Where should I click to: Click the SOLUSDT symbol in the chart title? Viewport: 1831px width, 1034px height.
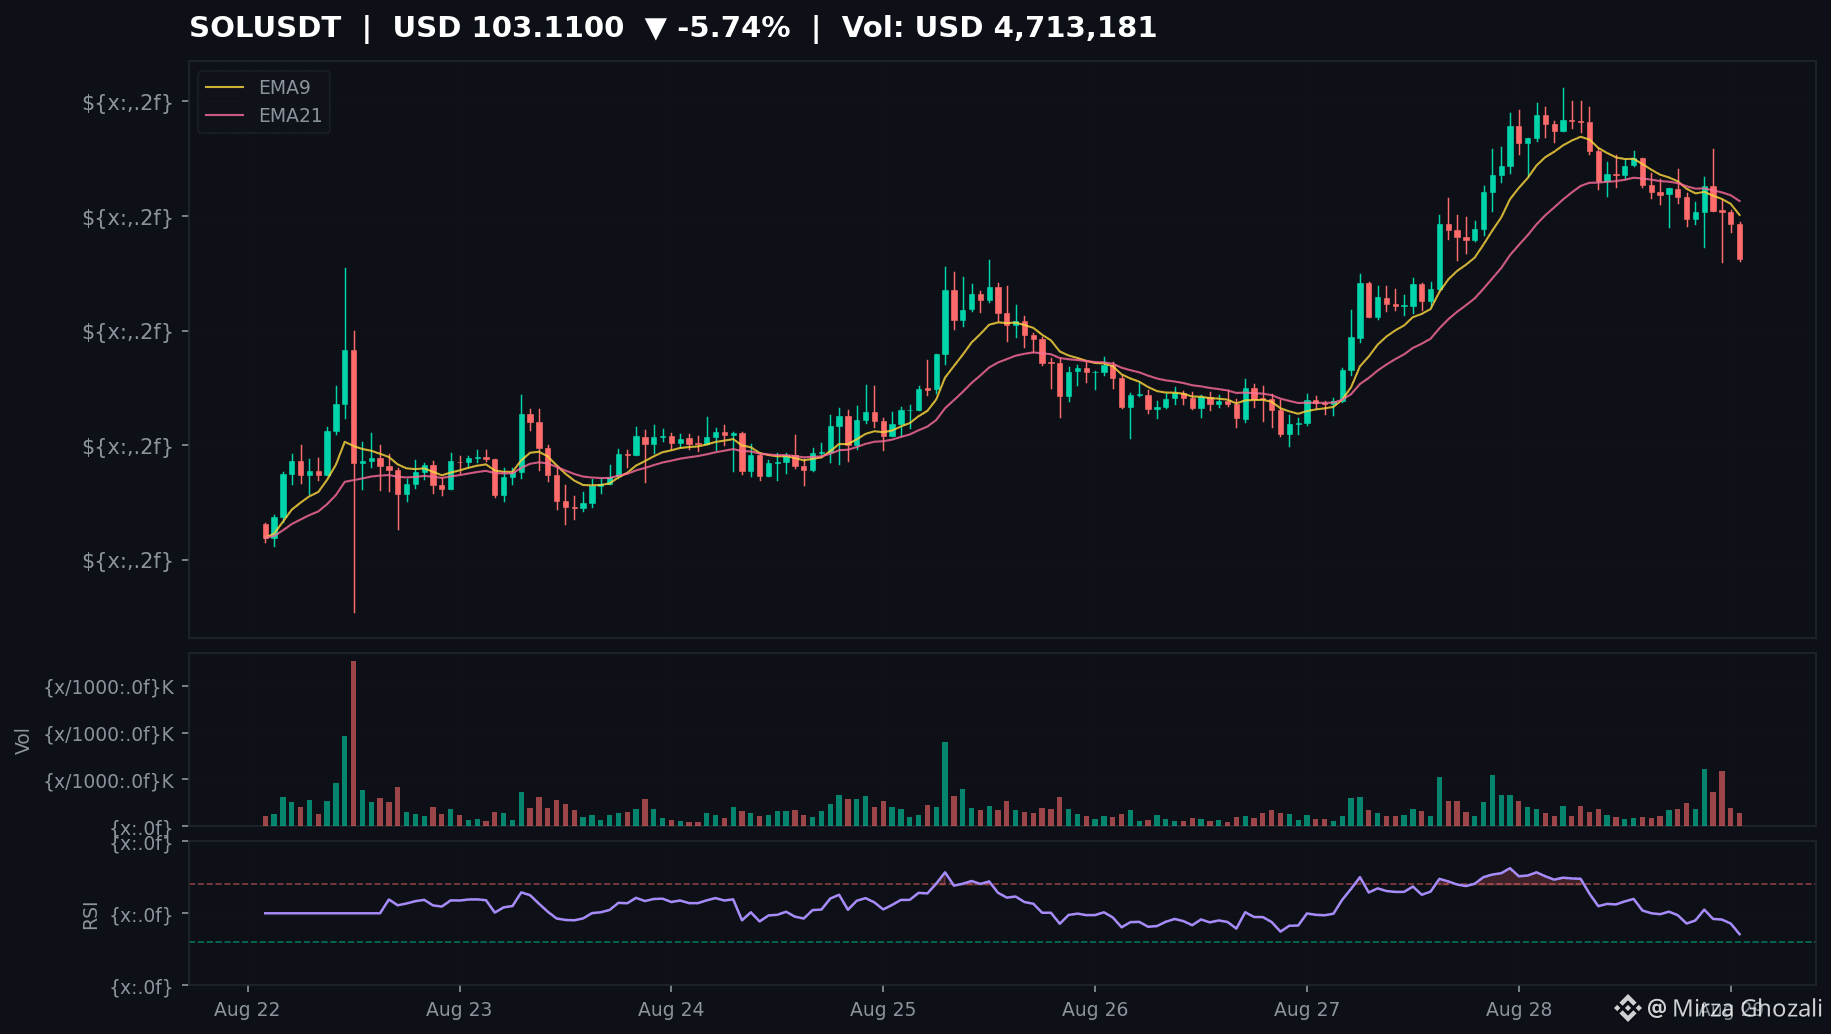pyautogui.click(x=265, y=27)
